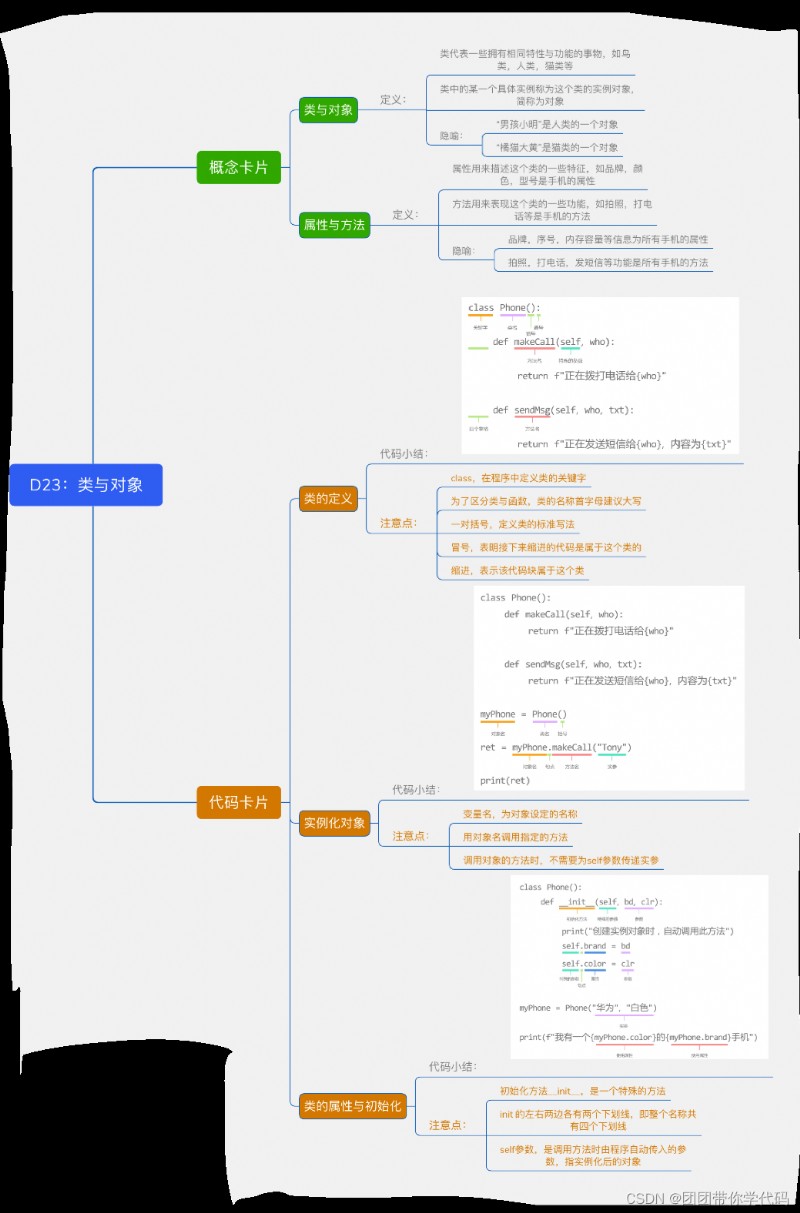800x1213 pixels.
Task: Select the orange 代码卡片 node
Action: (238, 802)
